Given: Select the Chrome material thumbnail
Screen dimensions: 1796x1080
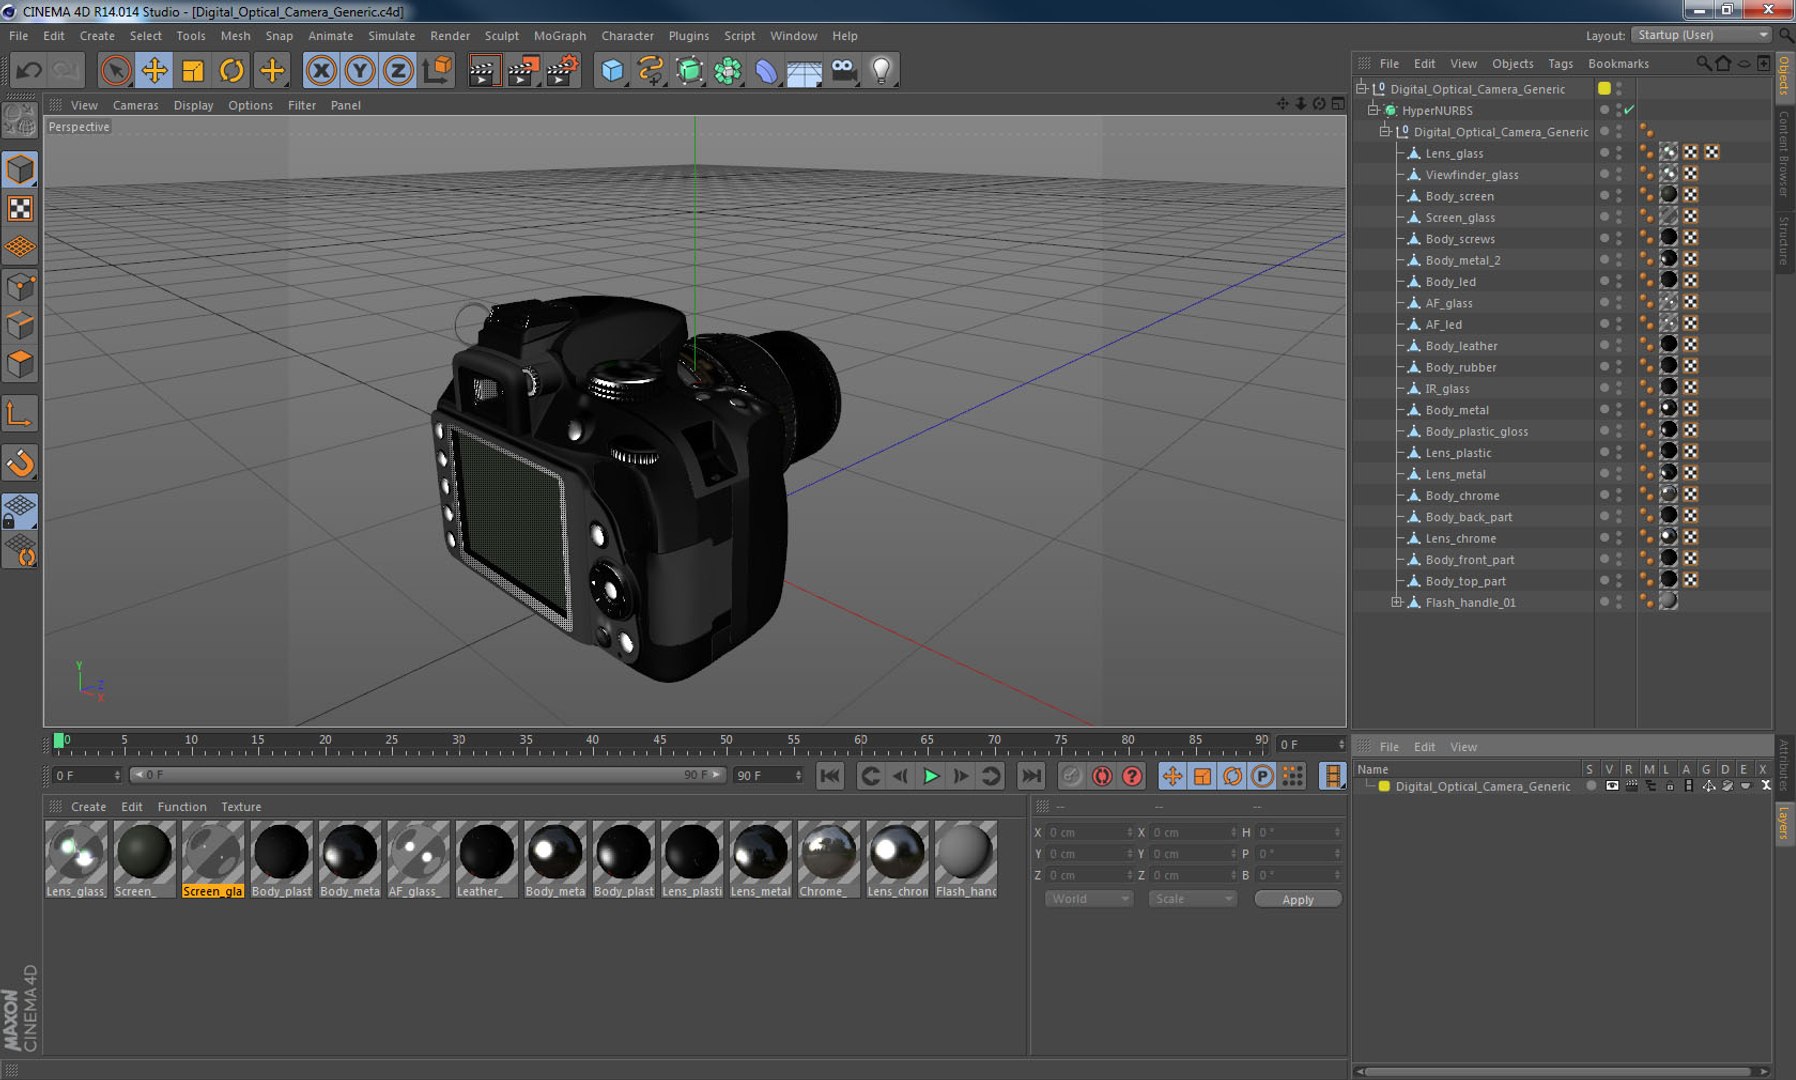Looking at the screenshot, I should 828,859.
